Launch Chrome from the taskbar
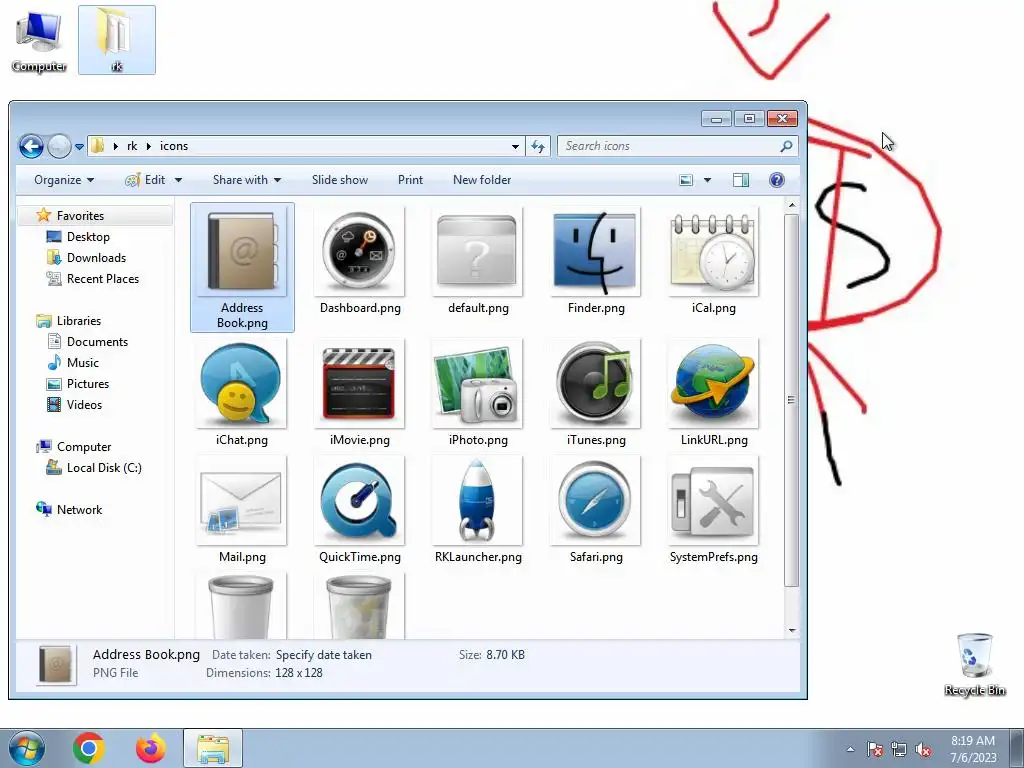The image size is (1024, 768). click(89, 748)
